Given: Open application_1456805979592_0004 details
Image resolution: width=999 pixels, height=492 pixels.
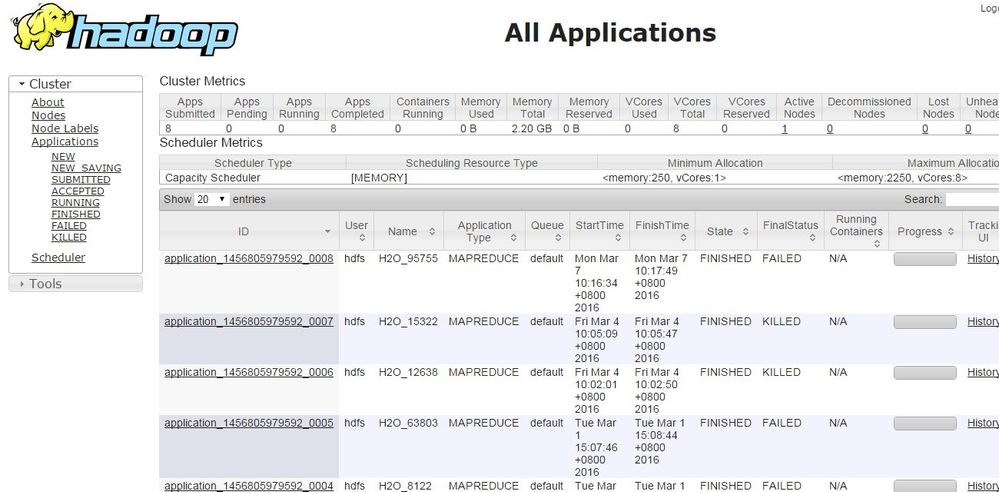Looking at the screenshot, I should click(248, 486).
